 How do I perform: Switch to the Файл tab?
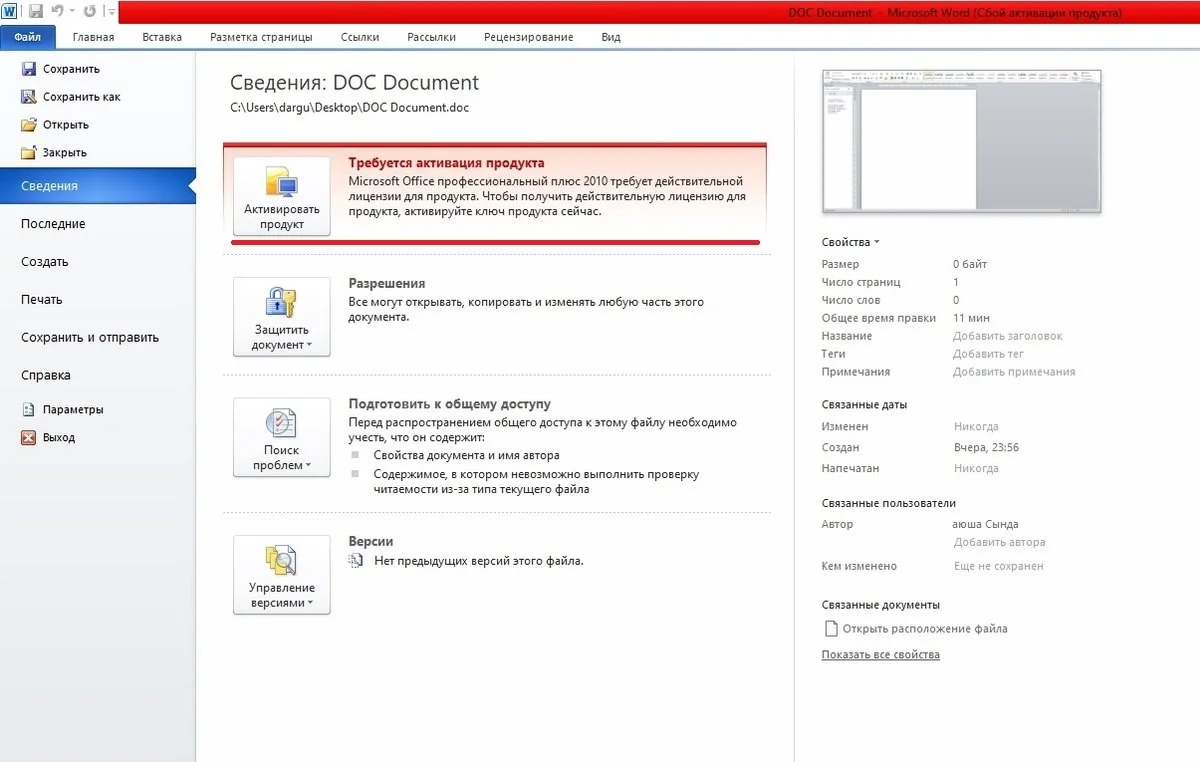[x=28, y=37]
